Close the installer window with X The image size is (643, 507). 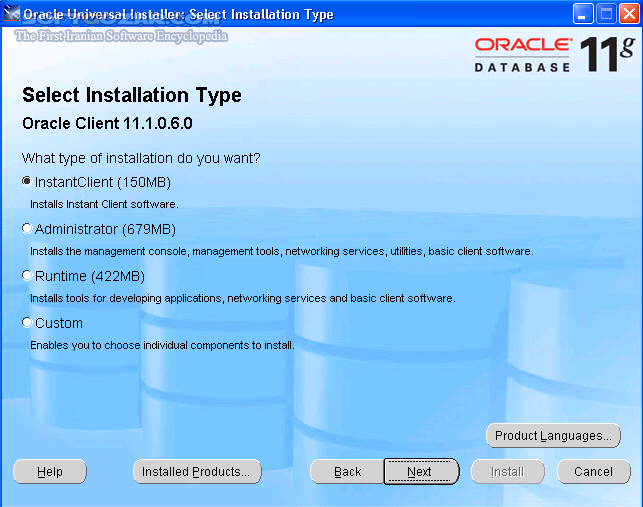629,14
